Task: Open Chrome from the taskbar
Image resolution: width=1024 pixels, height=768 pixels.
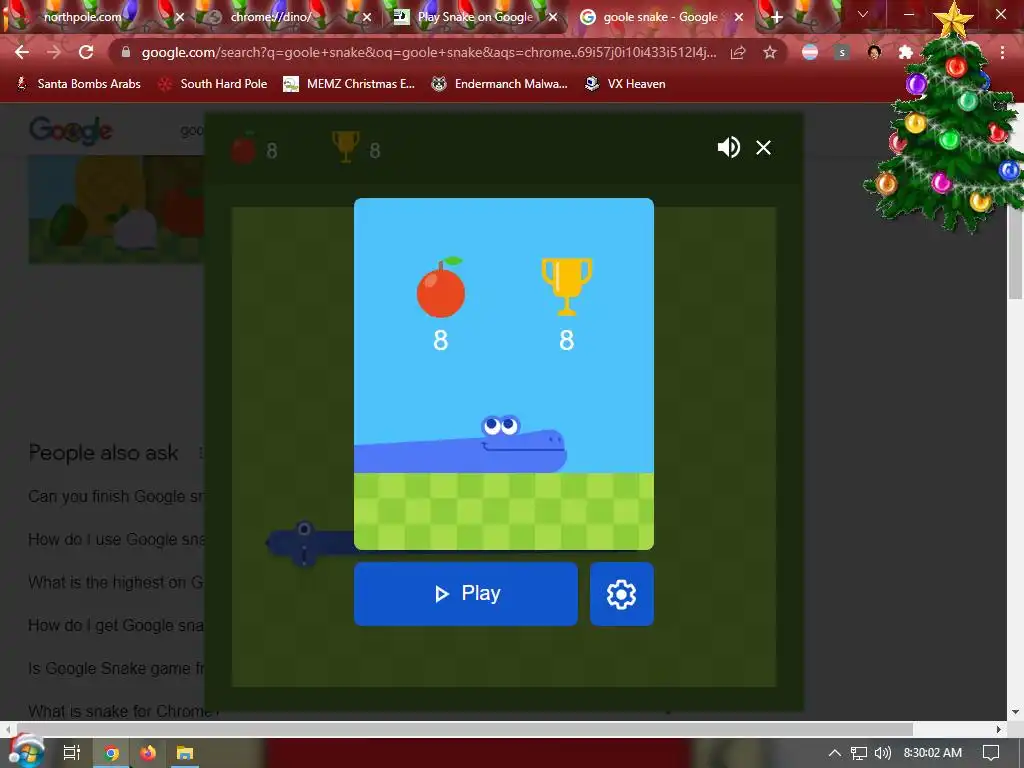Action: 112,753
